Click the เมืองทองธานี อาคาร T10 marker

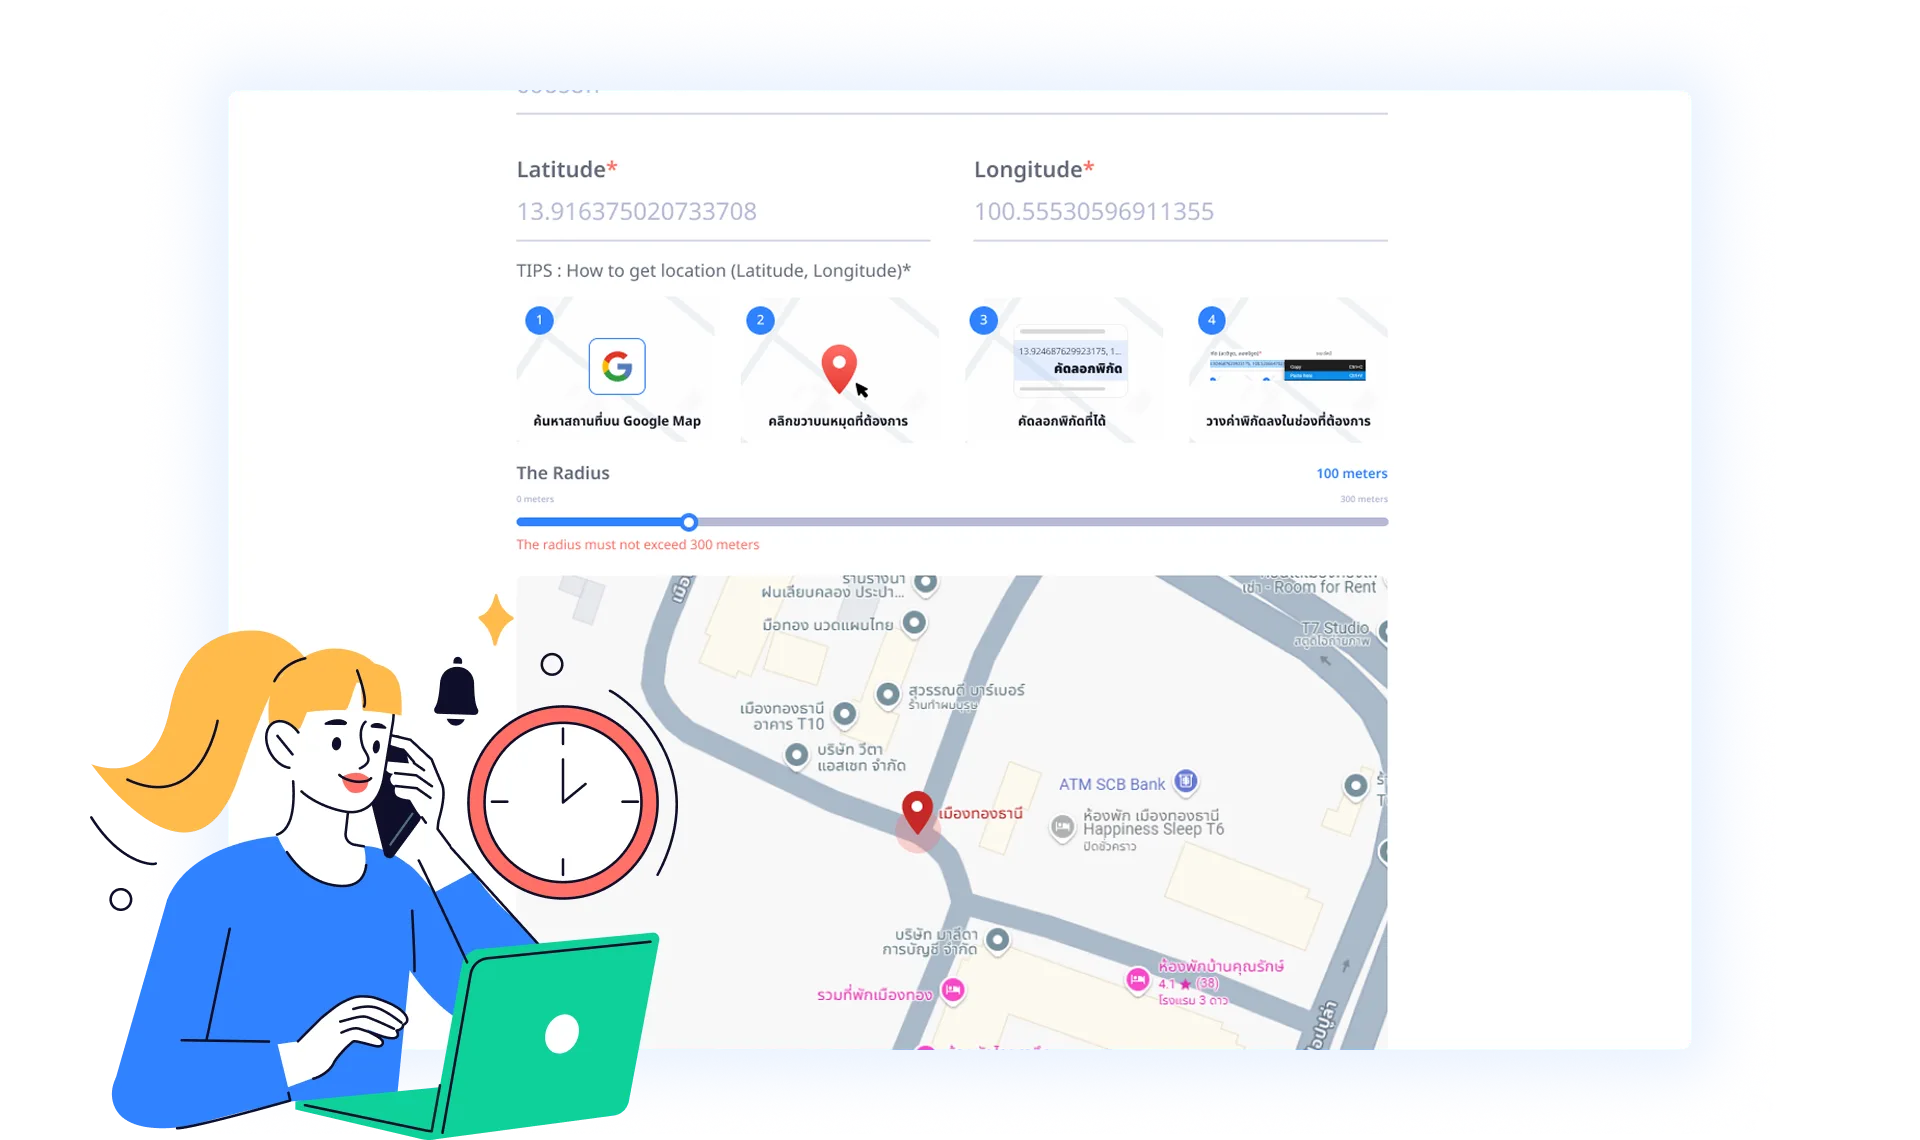tap(845, 713)
